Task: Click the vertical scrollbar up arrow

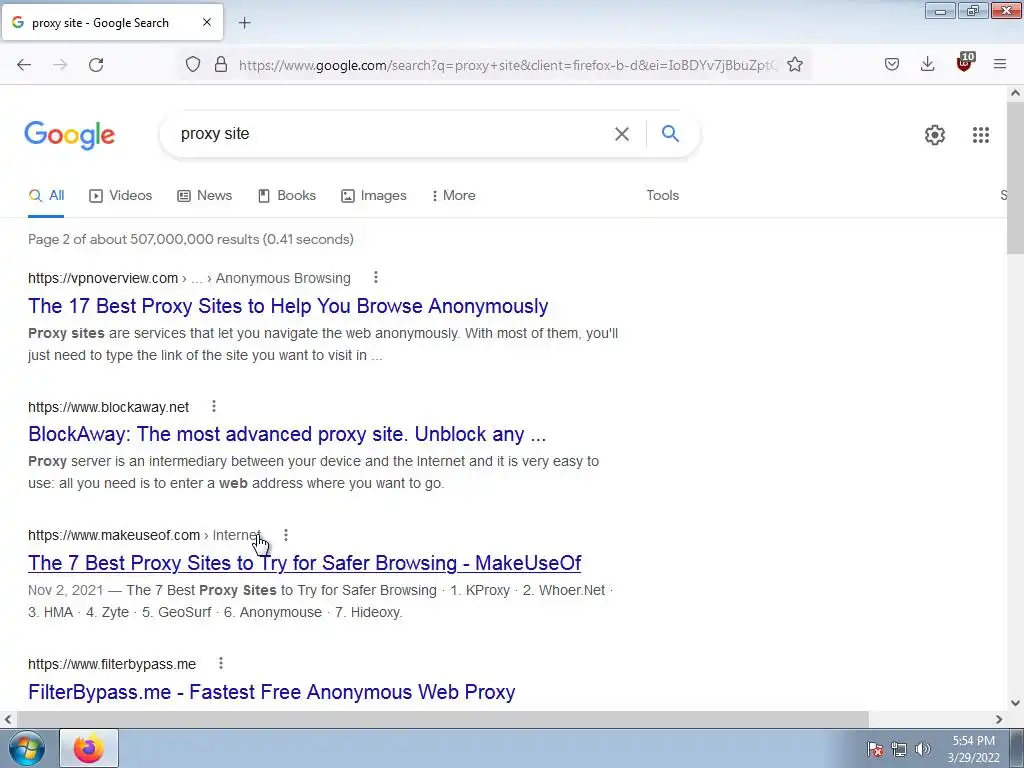Action: tap(1016, 93)
